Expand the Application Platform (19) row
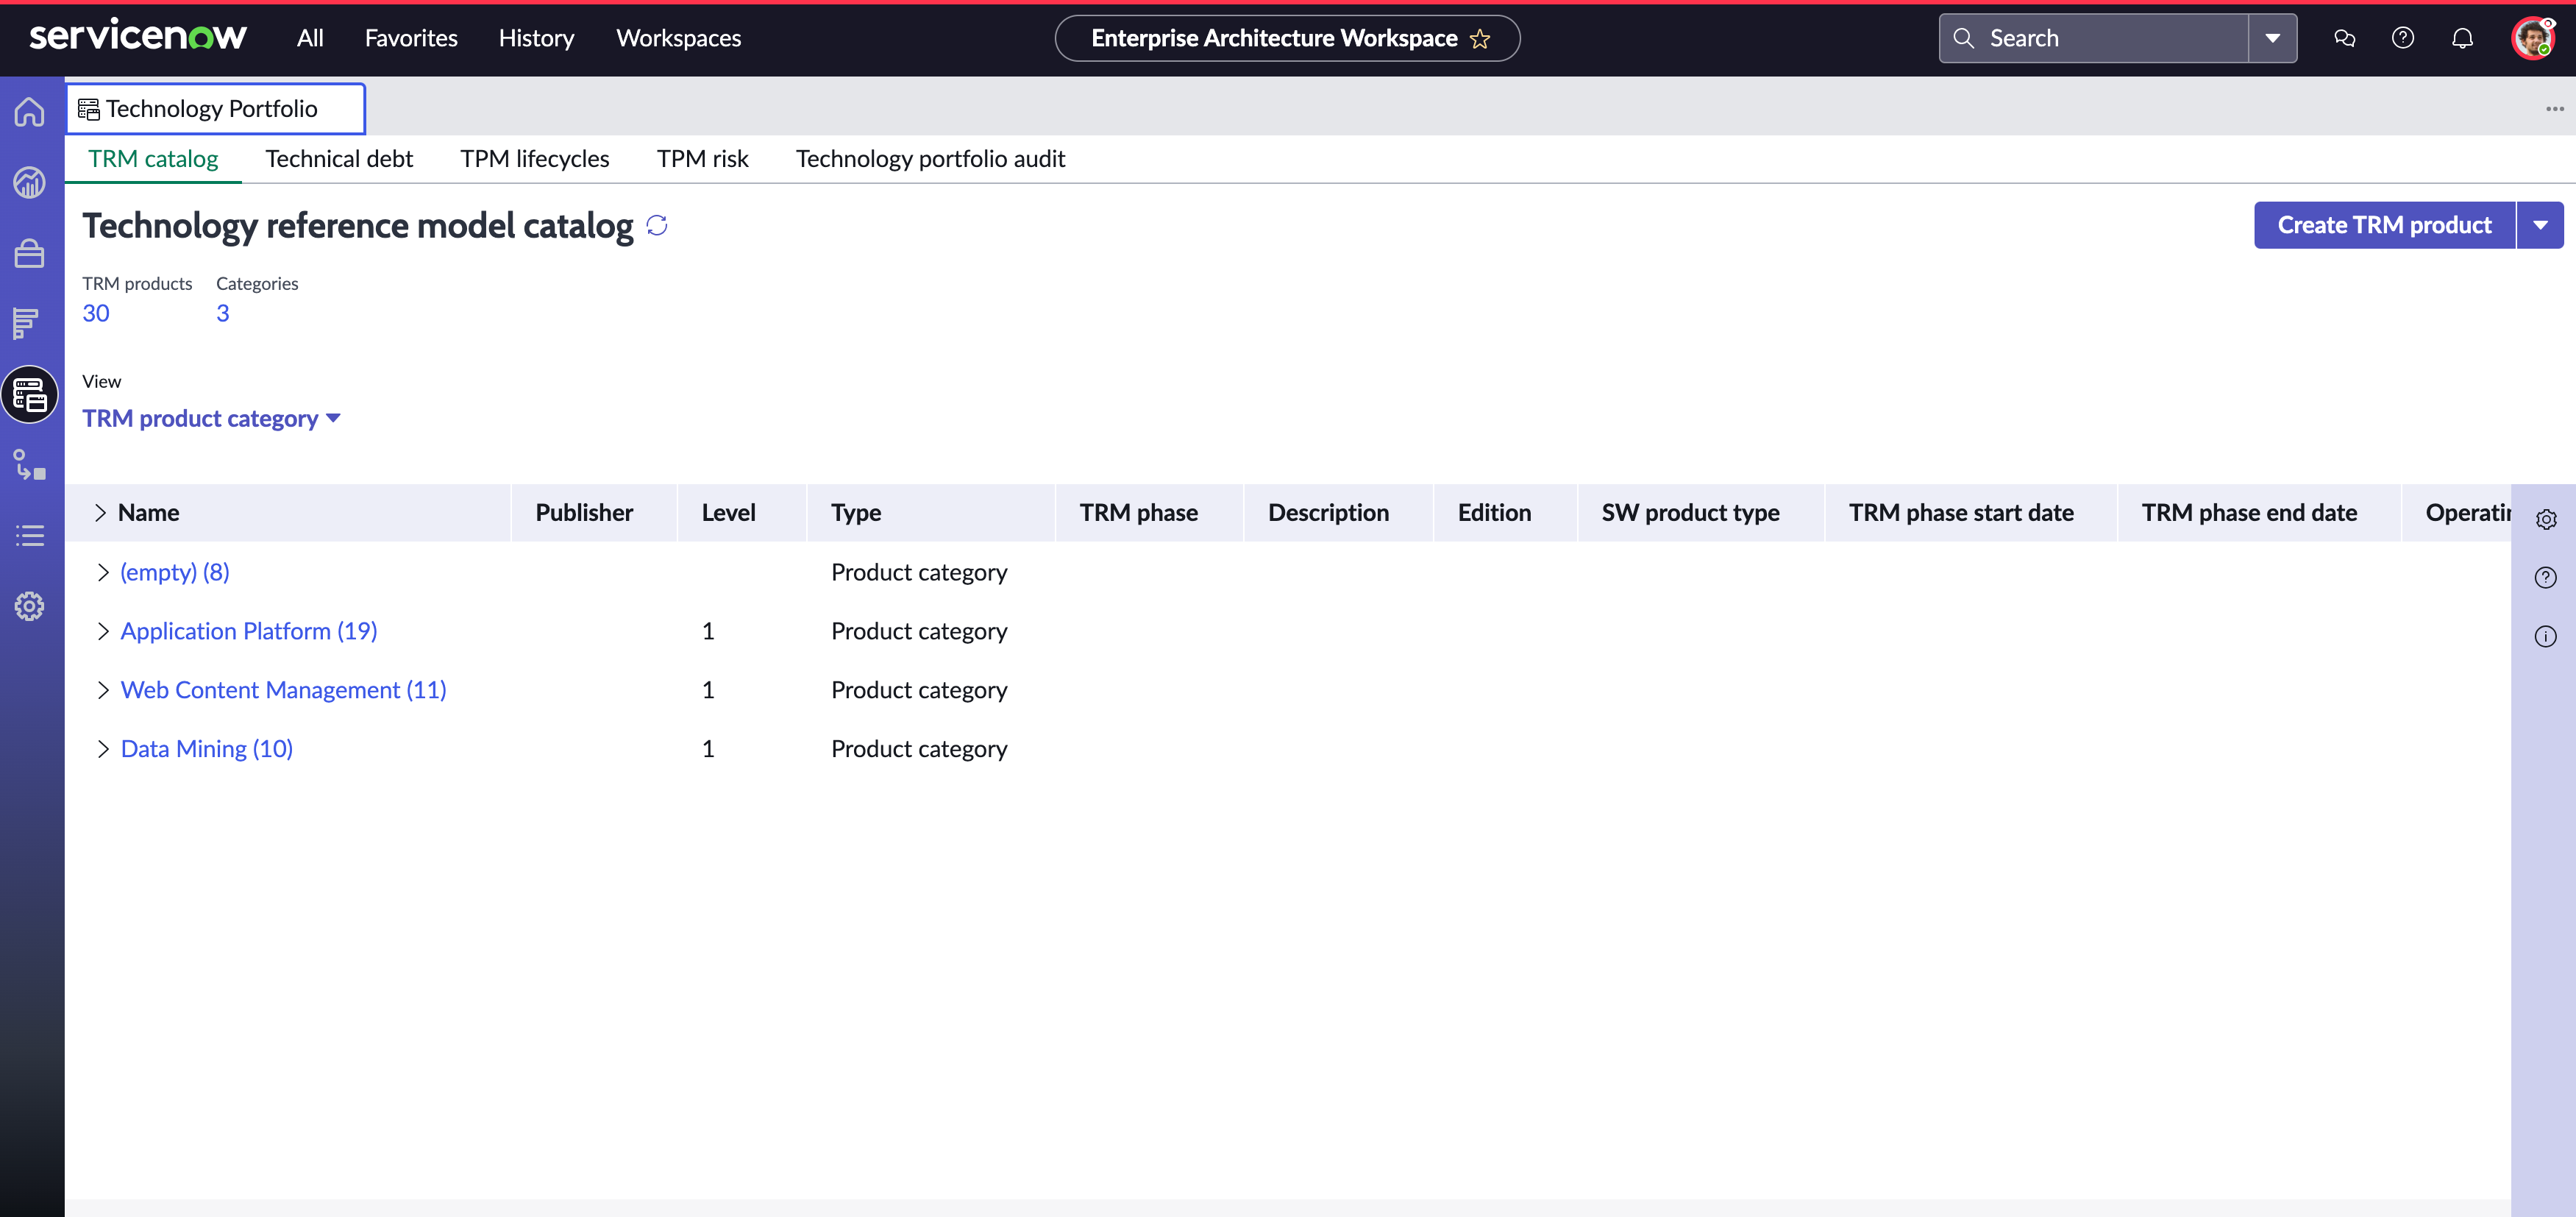 (x=102, y=631)
